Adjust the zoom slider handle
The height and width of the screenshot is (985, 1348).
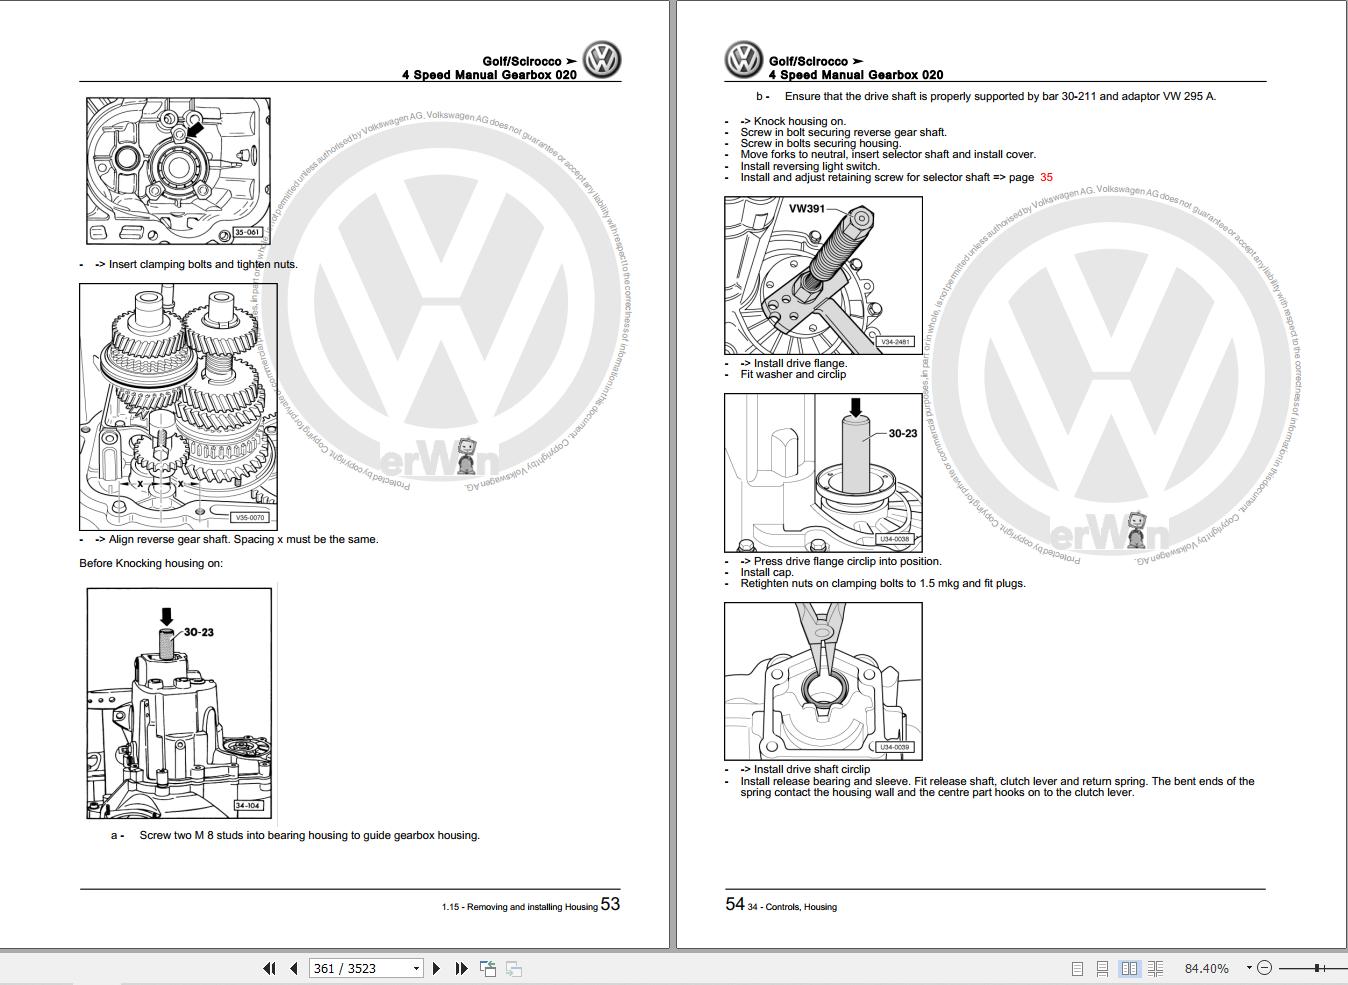click(1318, 967)
